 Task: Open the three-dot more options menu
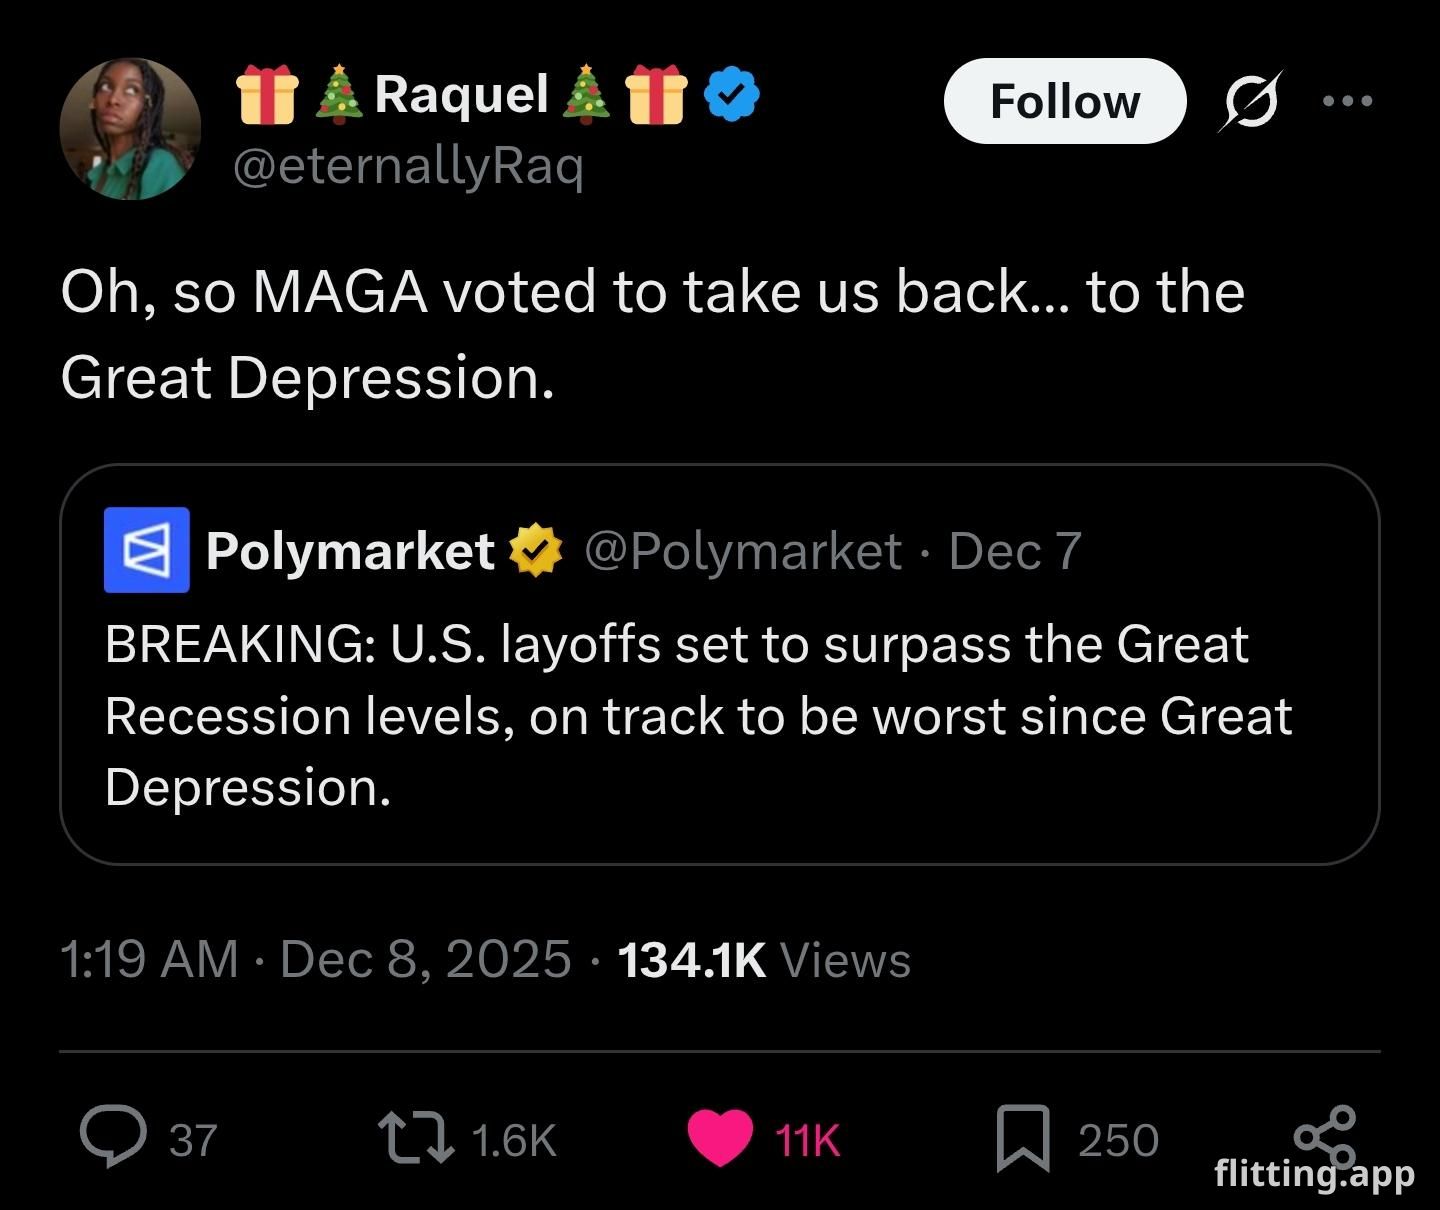coord(1346,101)
